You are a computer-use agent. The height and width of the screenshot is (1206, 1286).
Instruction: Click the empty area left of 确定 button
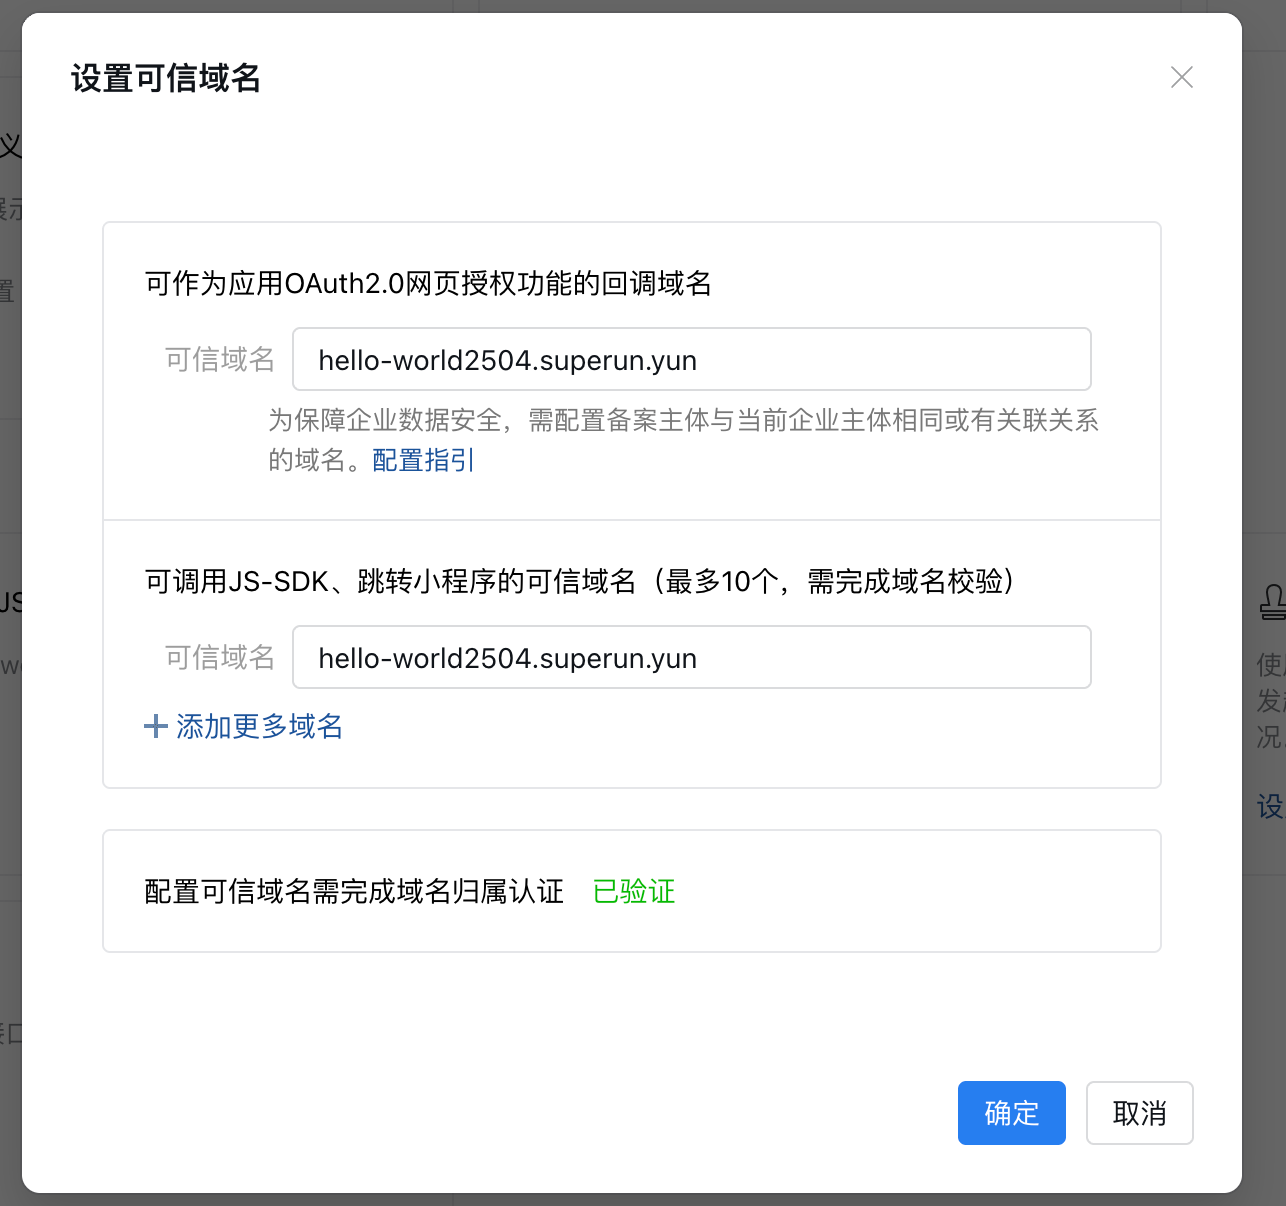click(x=600, y=1113)
